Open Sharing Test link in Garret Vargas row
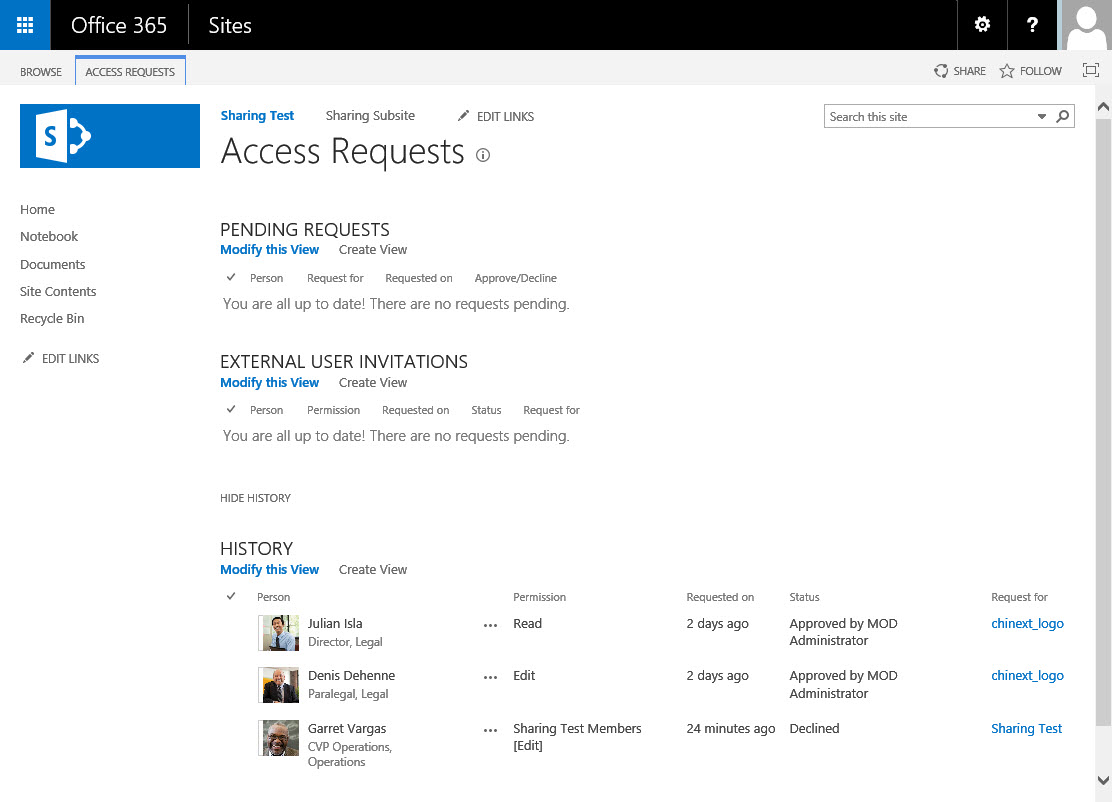This screenshot has width=1112, height=802. 1026,728
